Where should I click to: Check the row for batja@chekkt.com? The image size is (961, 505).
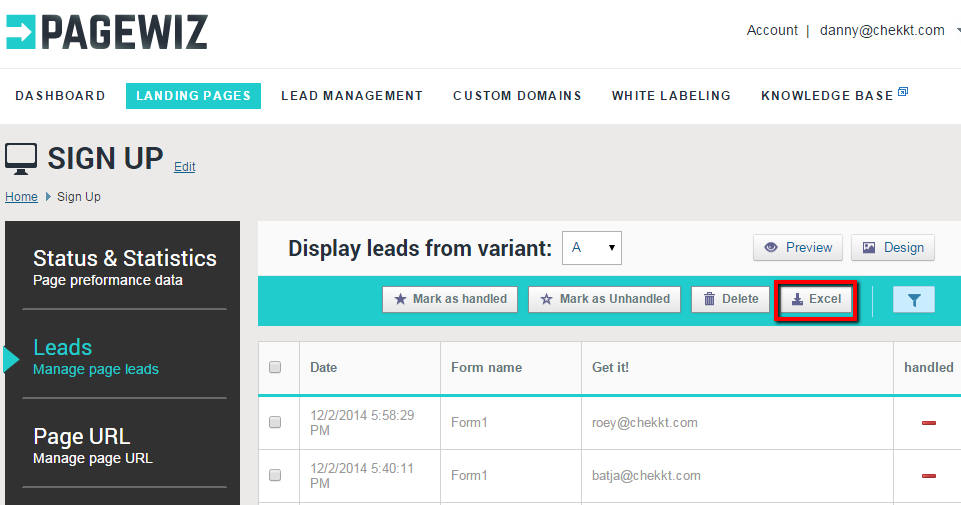coord(275,475)
